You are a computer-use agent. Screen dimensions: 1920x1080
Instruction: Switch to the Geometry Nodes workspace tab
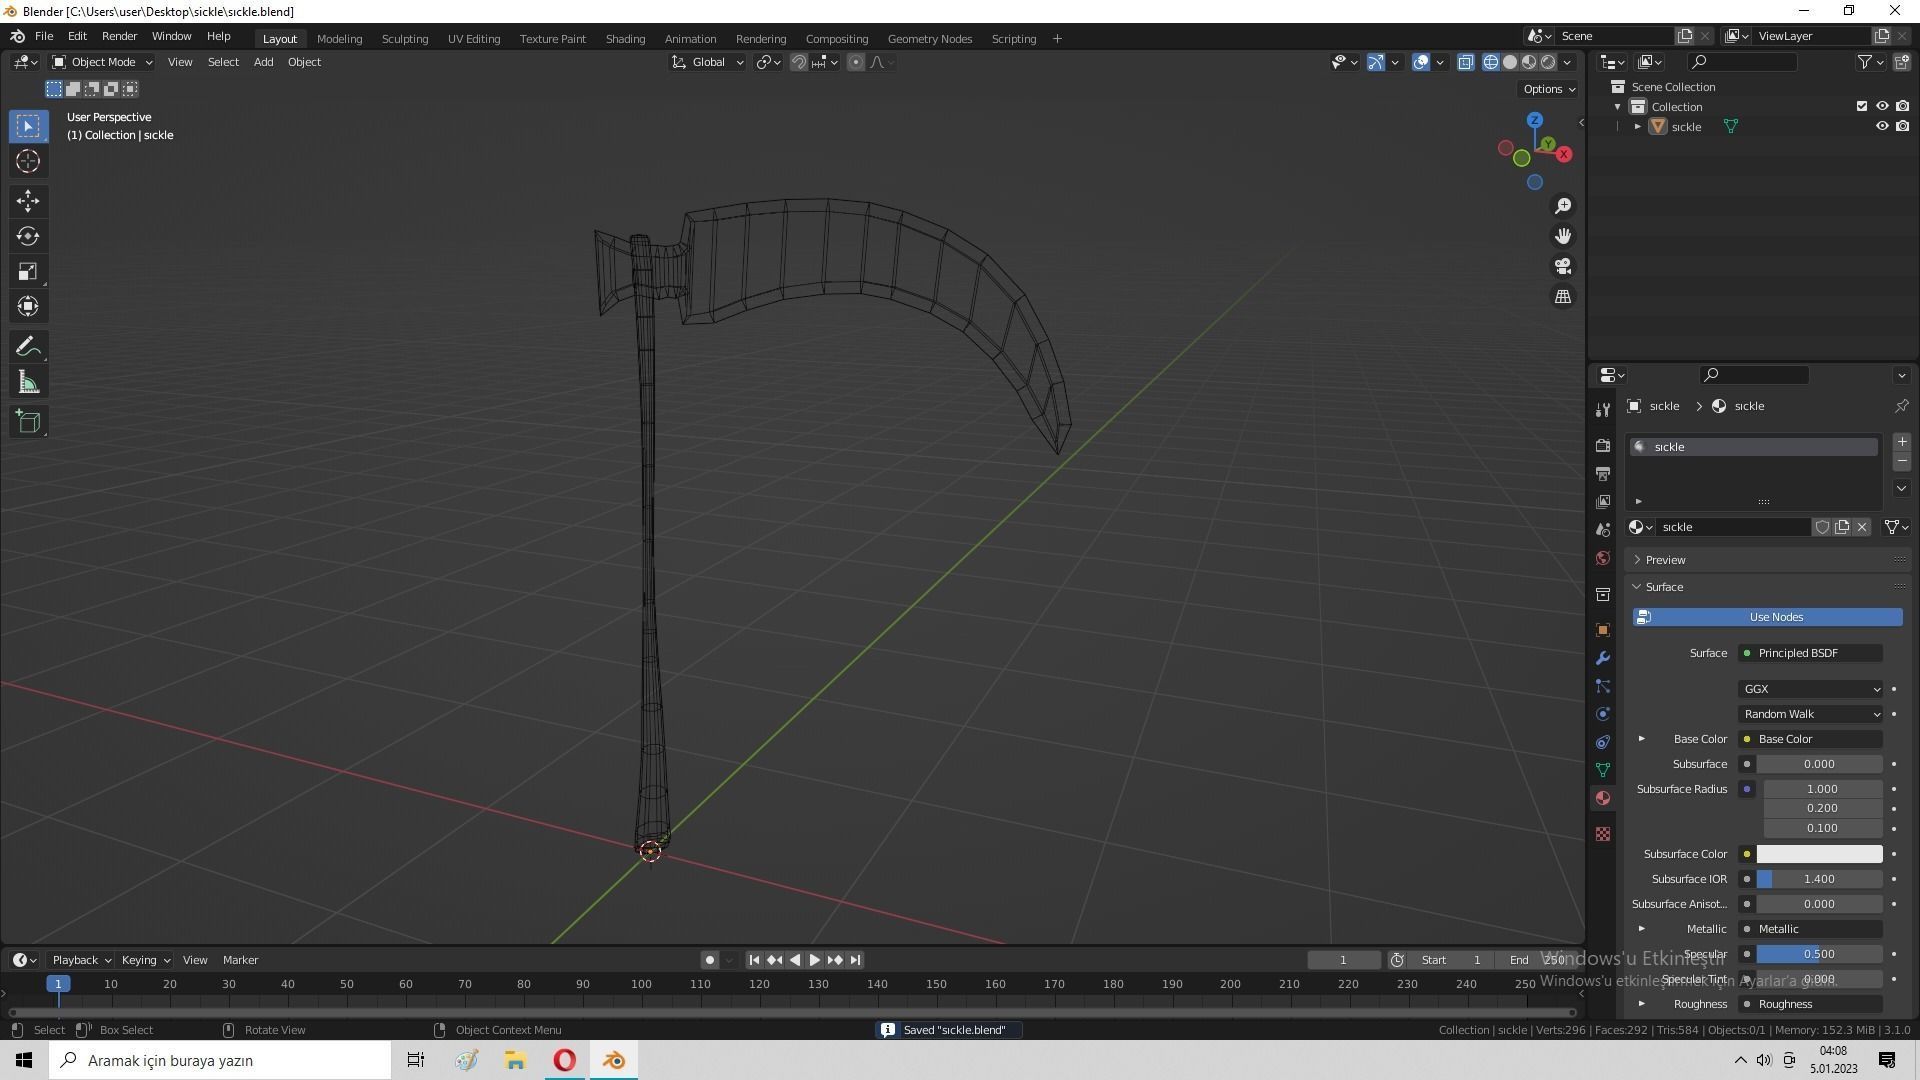[x=930, y=39]
